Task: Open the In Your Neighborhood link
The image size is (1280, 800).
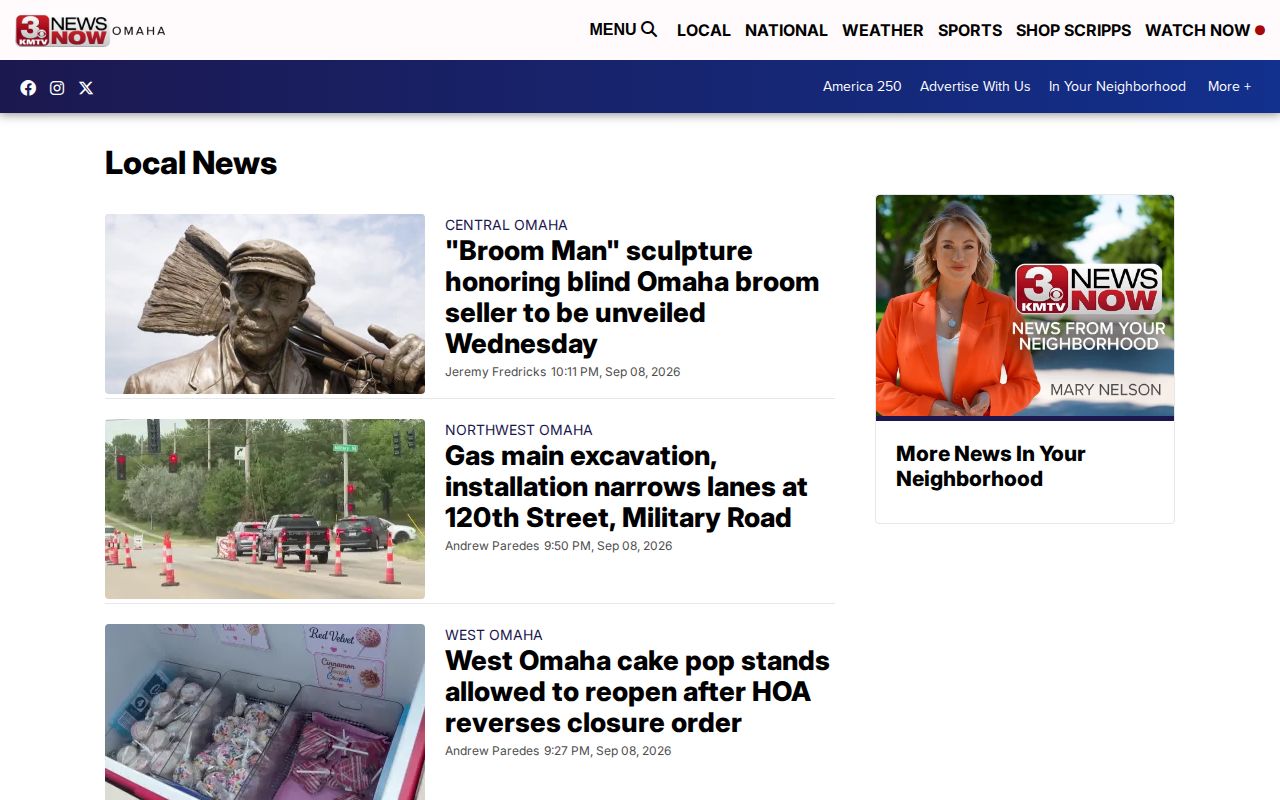Action: tap(1117, 86)
